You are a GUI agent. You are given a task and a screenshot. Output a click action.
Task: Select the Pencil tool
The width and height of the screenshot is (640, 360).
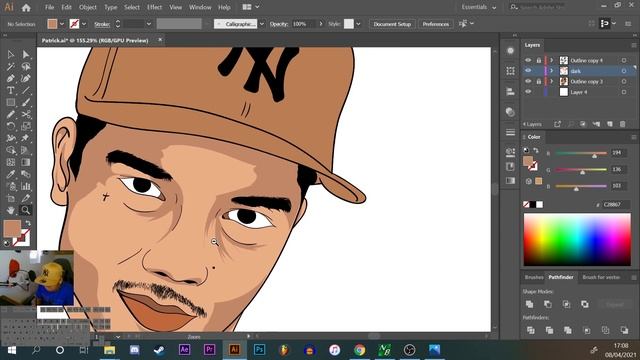tap(11, 114)
